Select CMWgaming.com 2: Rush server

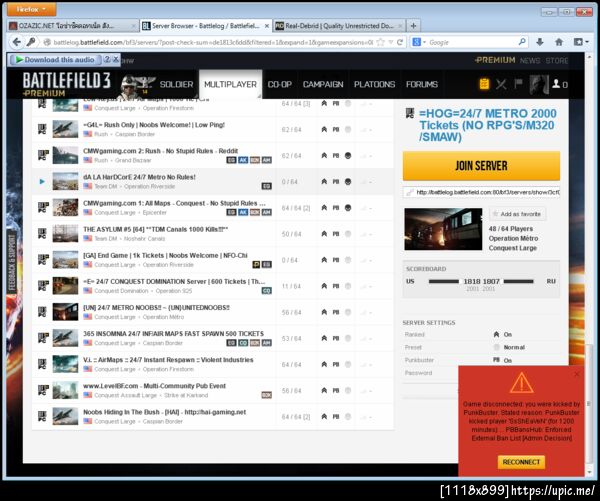tap(213, 155)
